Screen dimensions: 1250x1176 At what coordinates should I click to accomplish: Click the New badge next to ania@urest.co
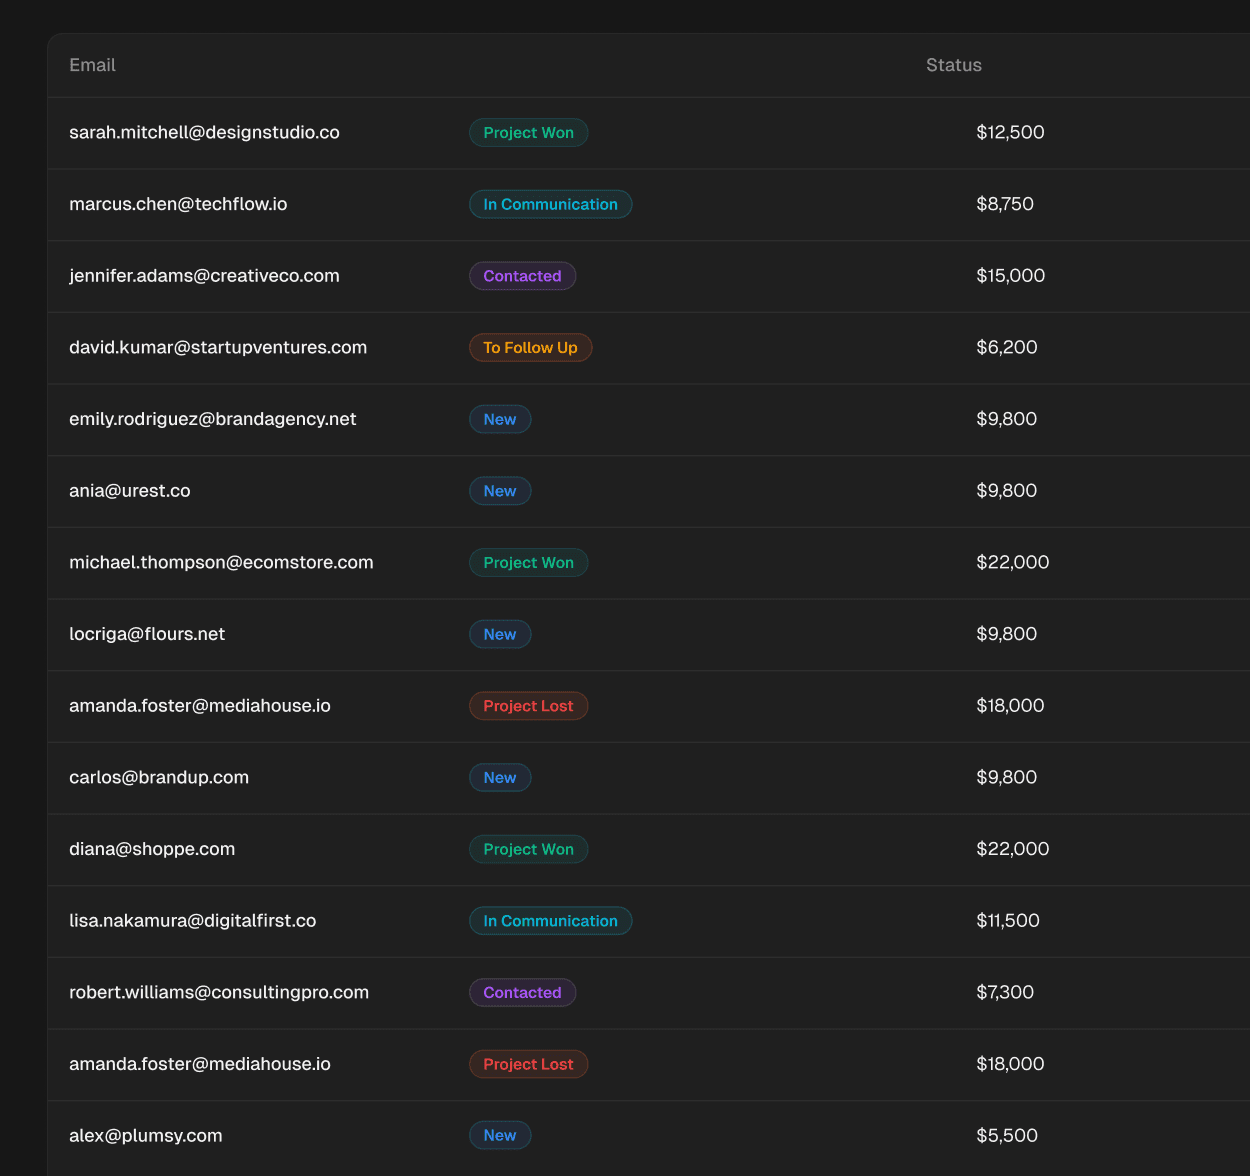point(500,491)
